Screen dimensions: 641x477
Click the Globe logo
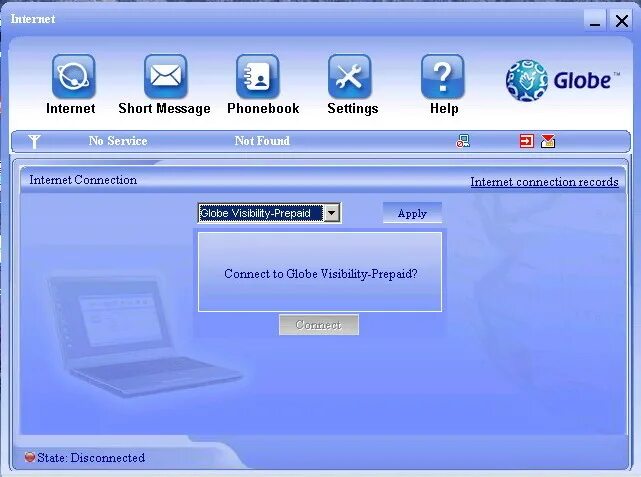pyautogui.click(x=563, y=80)
